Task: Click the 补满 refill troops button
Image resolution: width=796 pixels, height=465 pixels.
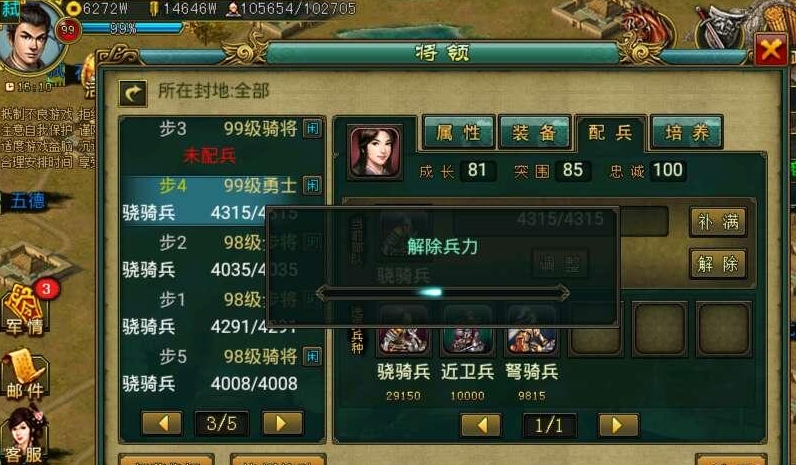Action: (x=718, y=222)
